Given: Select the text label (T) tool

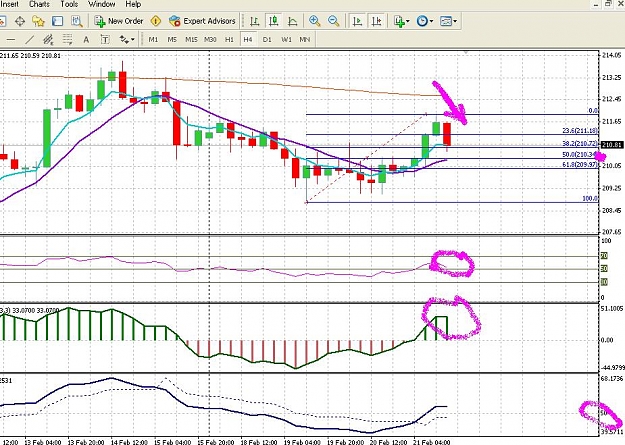Looking at the screenshot, I should pyautogui.click(x=104, y=39).
